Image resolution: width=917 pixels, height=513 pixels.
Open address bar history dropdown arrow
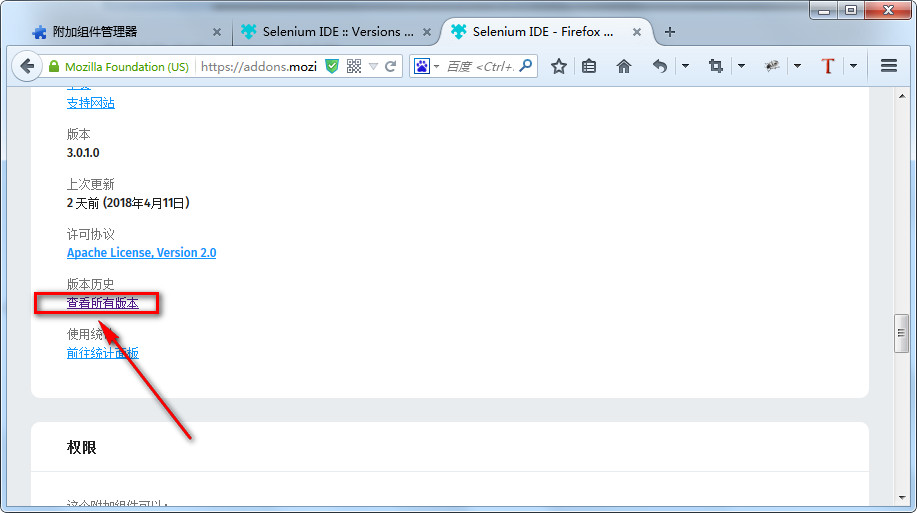pyautogui.click(x=373, y=66)
